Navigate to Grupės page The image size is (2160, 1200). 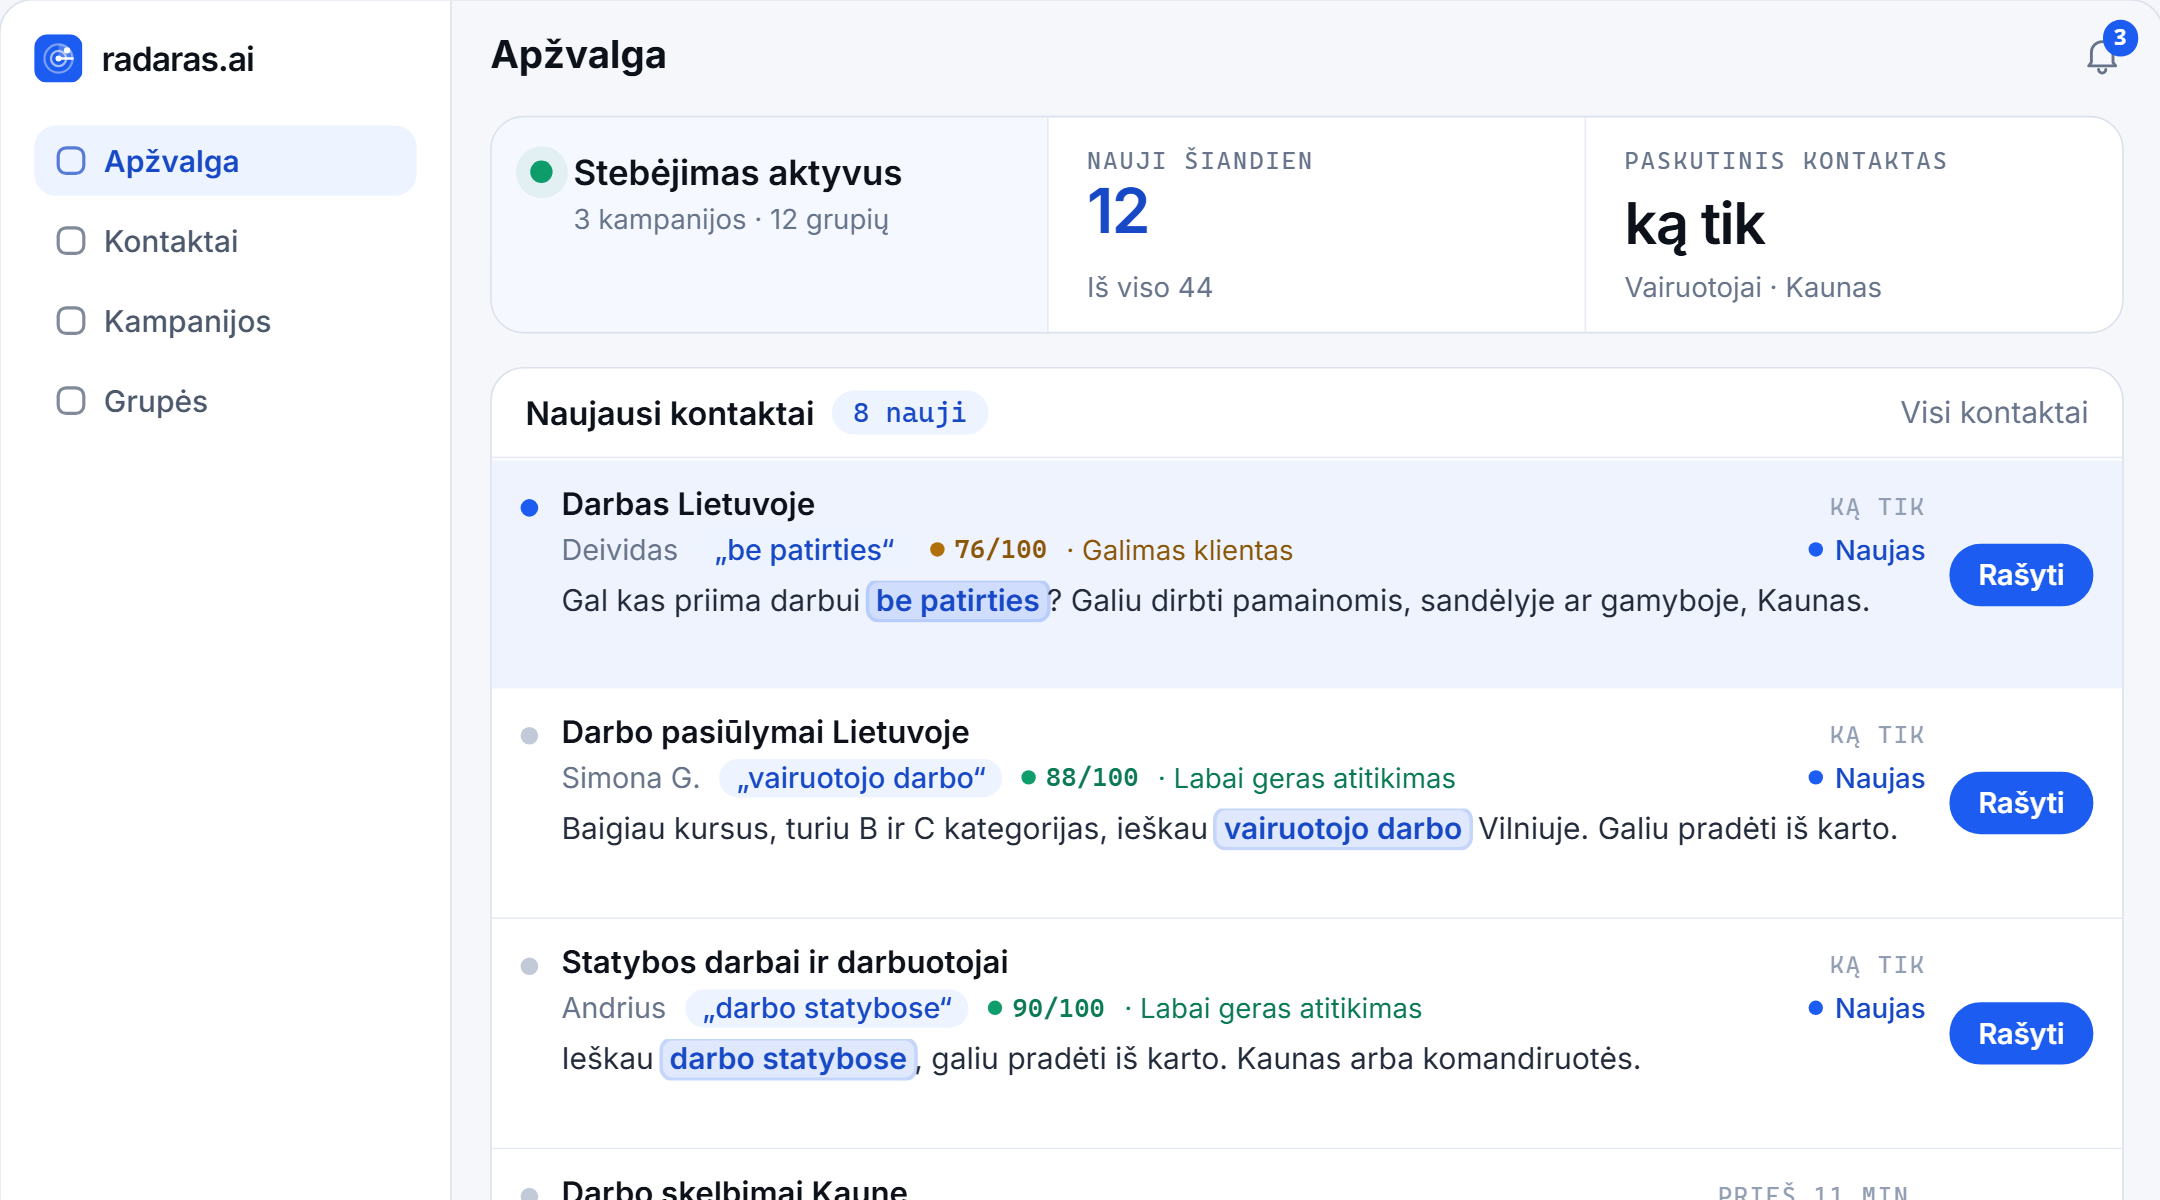click(225, 401)
